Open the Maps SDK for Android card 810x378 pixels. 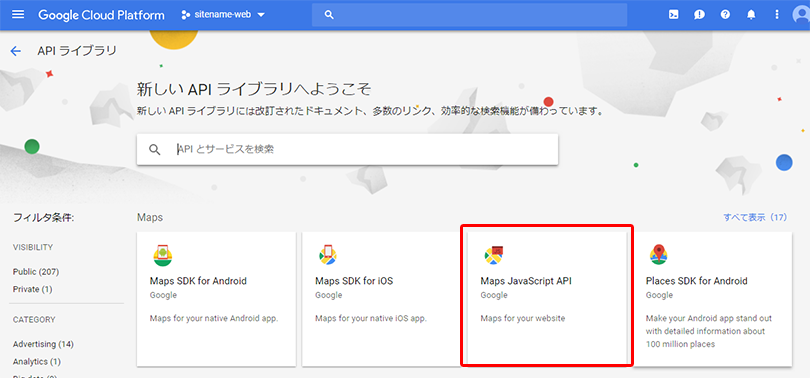216,299
